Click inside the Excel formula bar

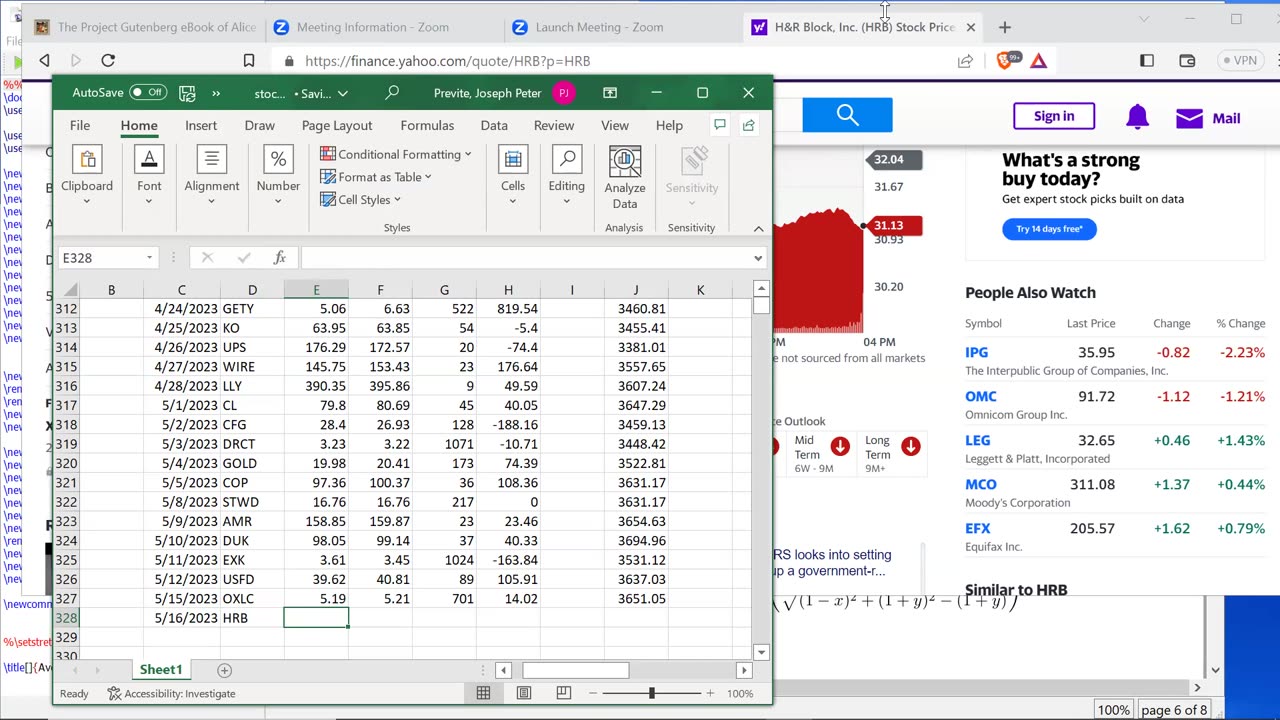(x=525, y=258)
